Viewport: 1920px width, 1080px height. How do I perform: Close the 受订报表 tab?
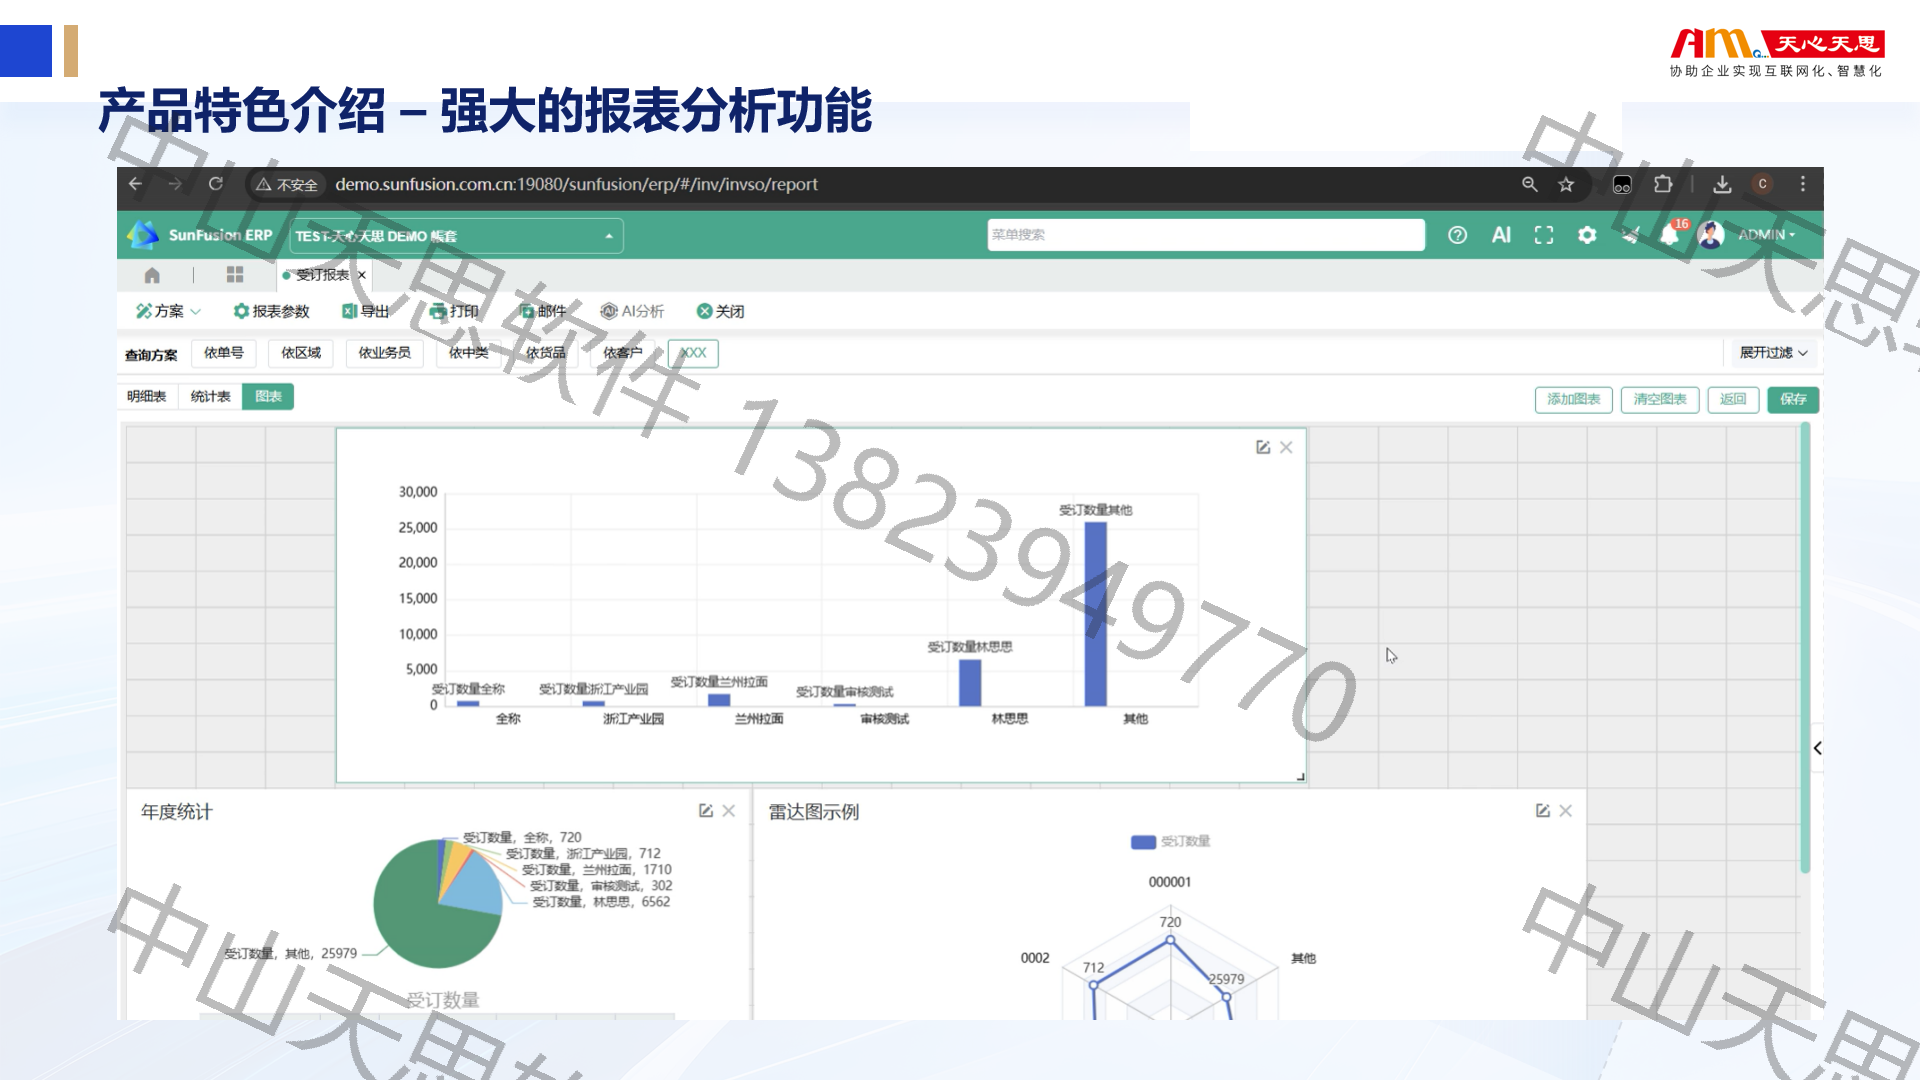click(362, 275)
